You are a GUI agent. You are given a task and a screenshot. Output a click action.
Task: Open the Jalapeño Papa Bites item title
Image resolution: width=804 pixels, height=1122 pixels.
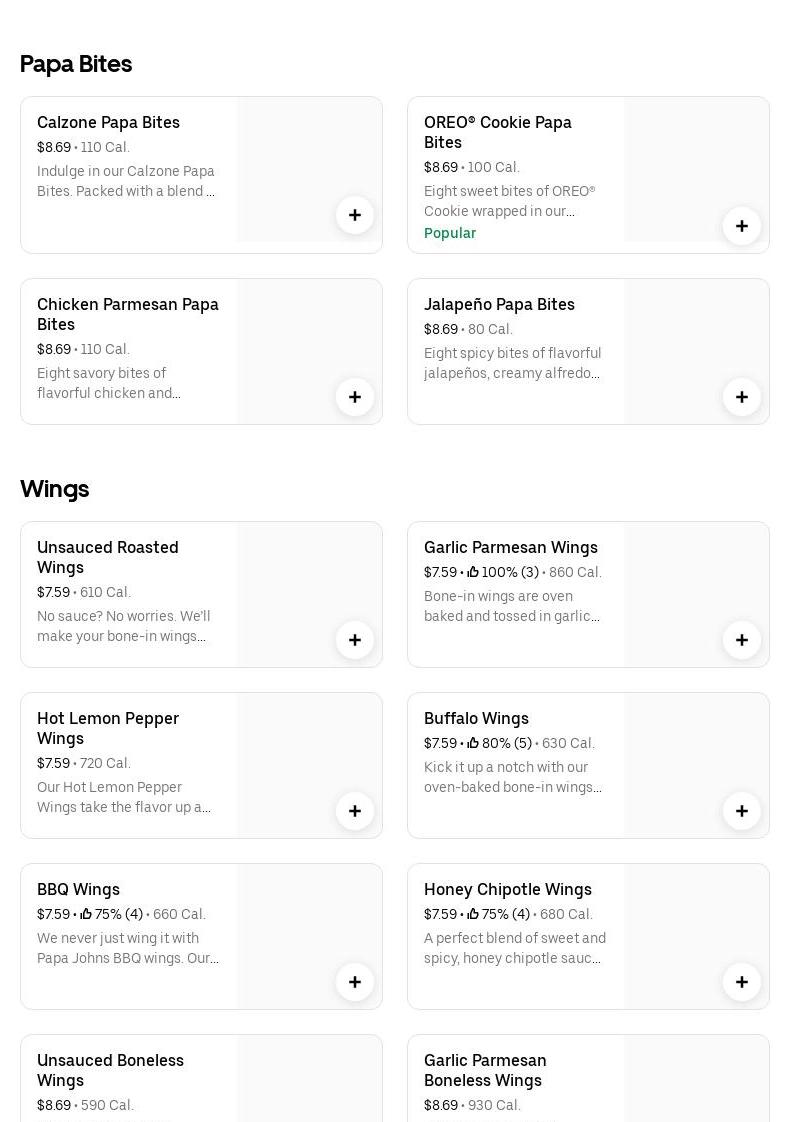pos(499,304)
